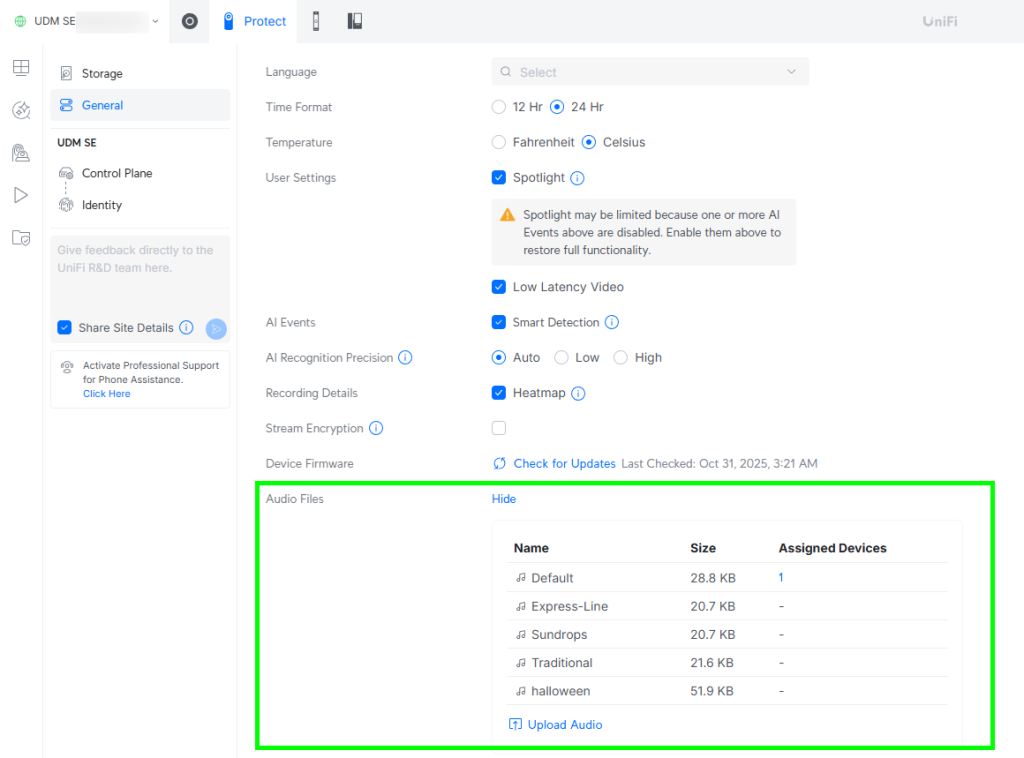Open the dashboard grid icon in sidebar

(x=21, y=68)
